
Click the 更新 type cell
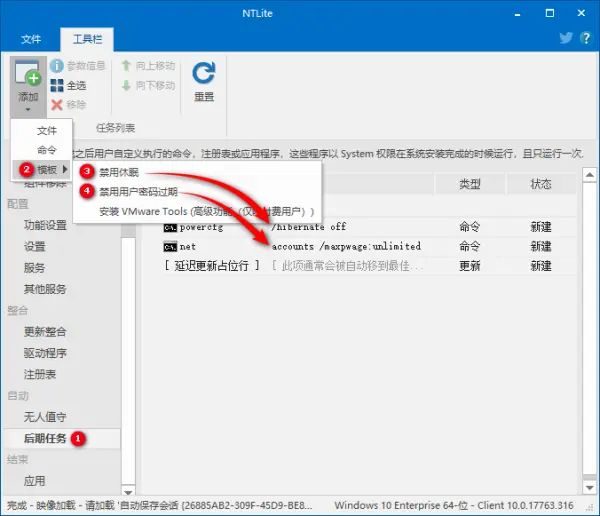470,266
